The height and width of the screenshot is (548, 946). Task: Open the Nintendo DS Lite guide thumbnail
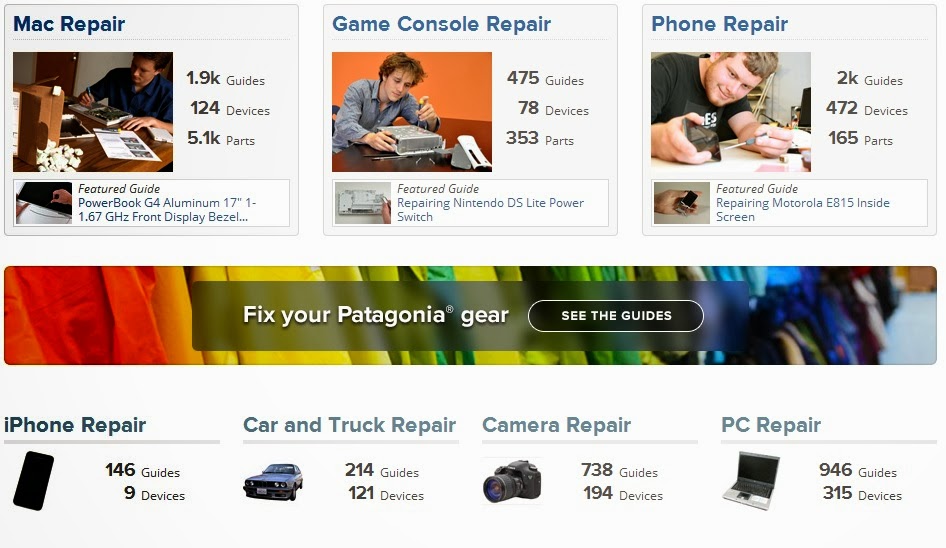363,203
